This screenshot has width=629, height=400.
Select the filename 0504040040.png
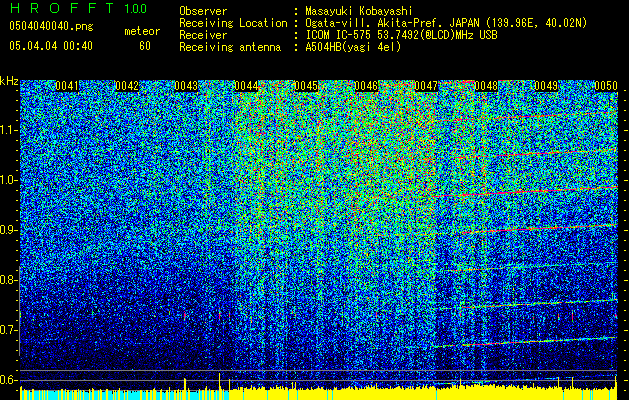coord(51,26)
